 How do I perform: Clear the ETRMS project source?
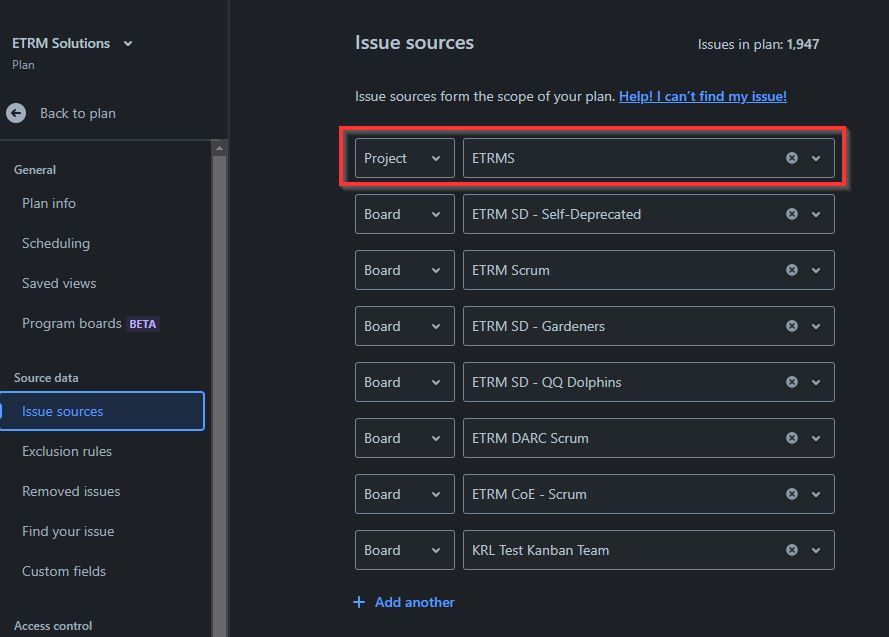tap(792, 158)
